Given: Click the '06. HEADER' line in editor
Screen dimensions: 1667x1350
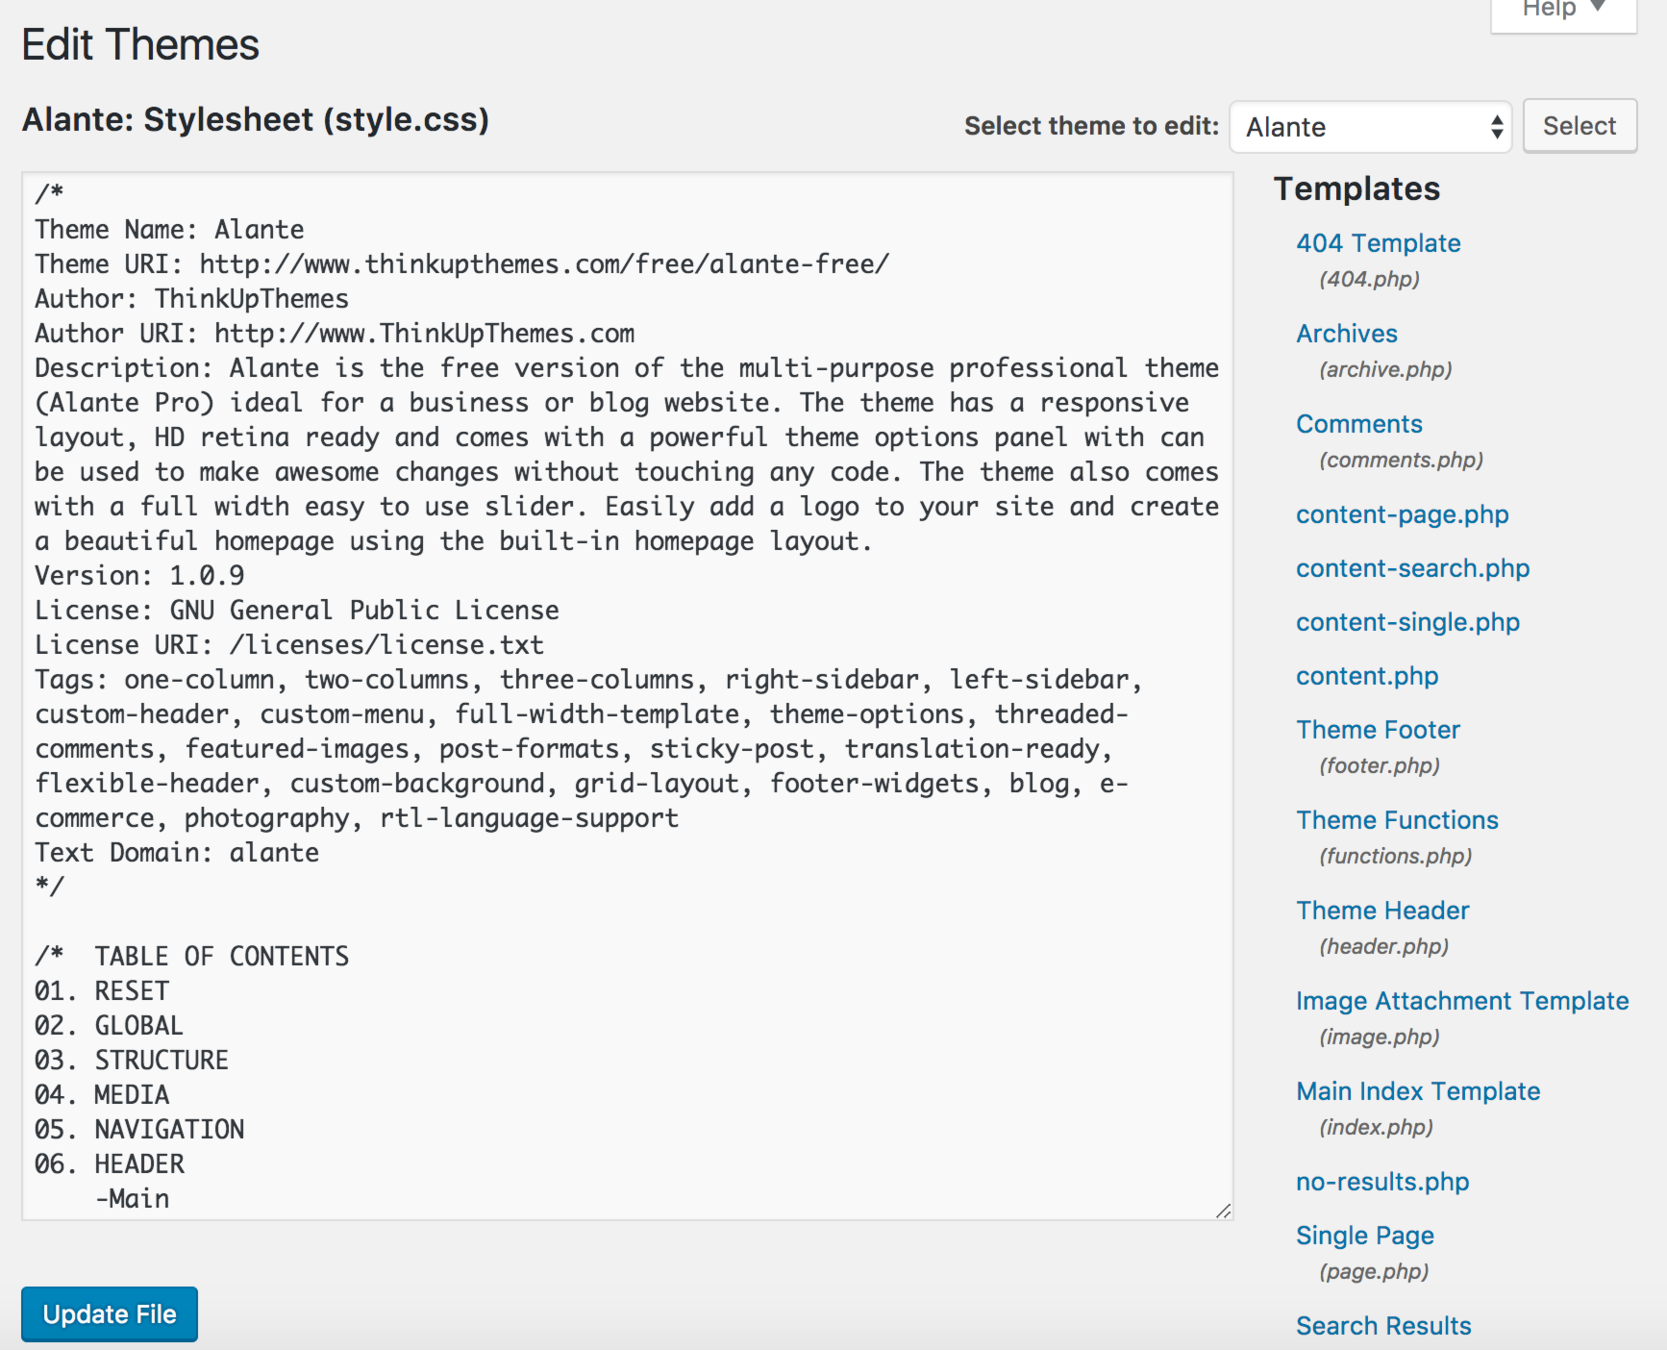Looking at the screenshot, I should click(x=109, y=1164).
